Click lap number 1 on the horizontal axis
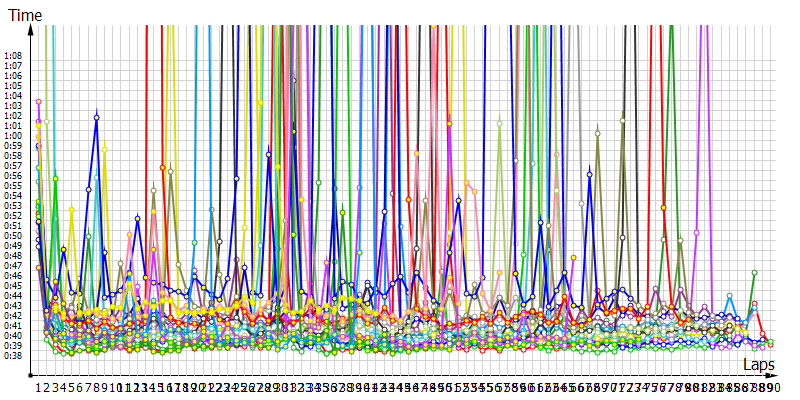The width and height of the screenshot is (800, 400). (39, 386)
